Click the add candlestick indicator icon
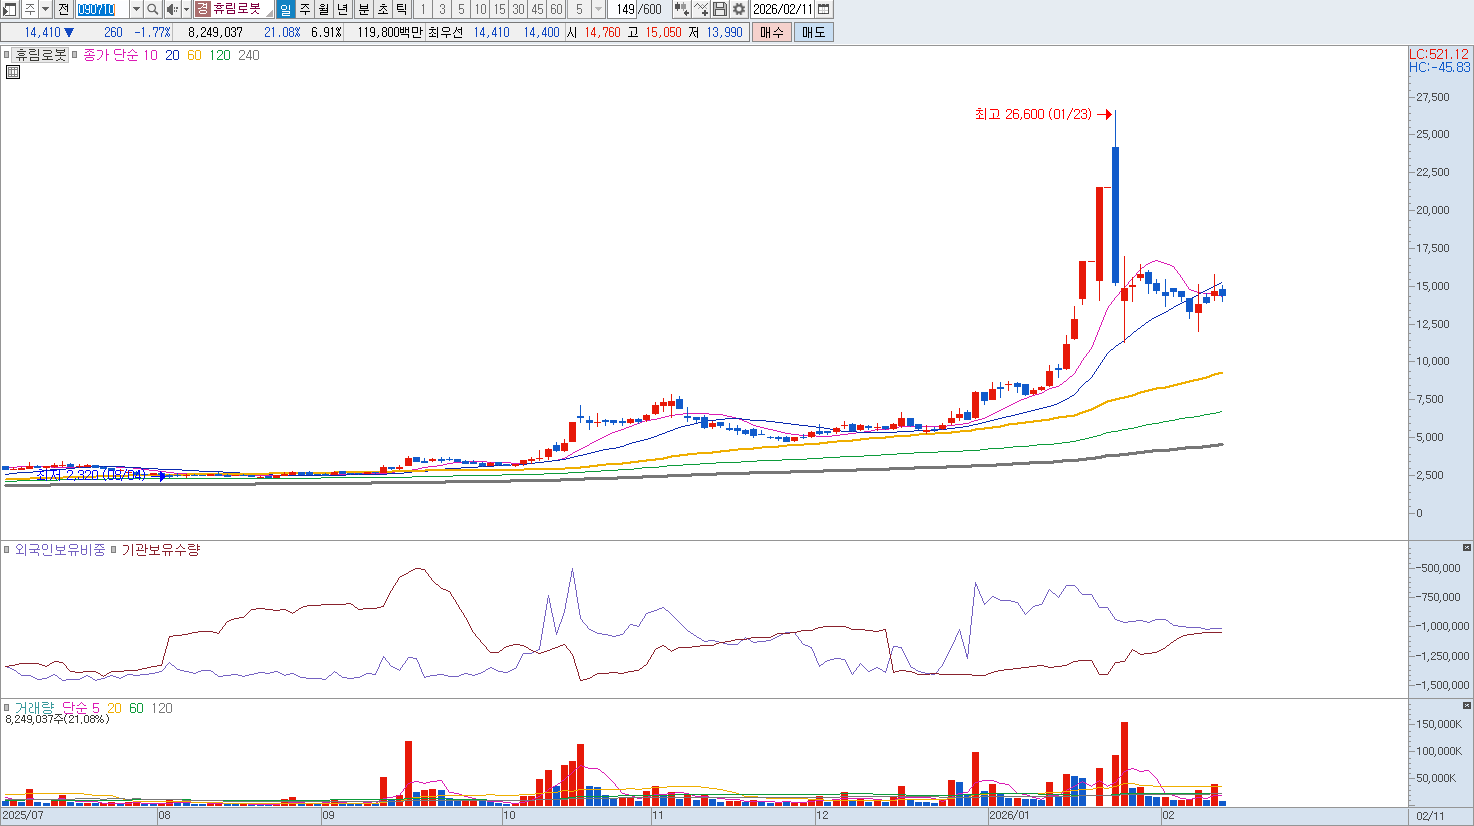 681,9
